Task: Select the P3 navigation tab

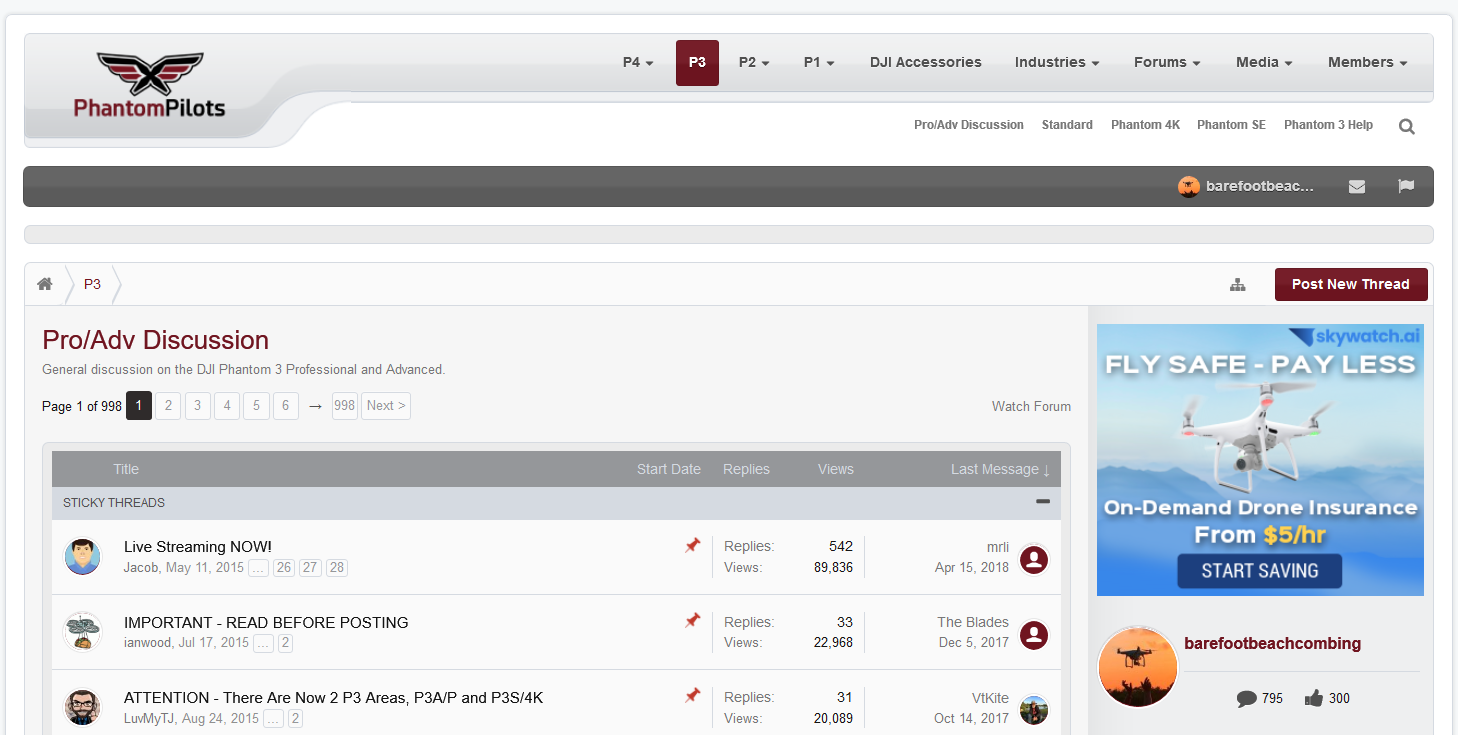Action: [697, 62]
